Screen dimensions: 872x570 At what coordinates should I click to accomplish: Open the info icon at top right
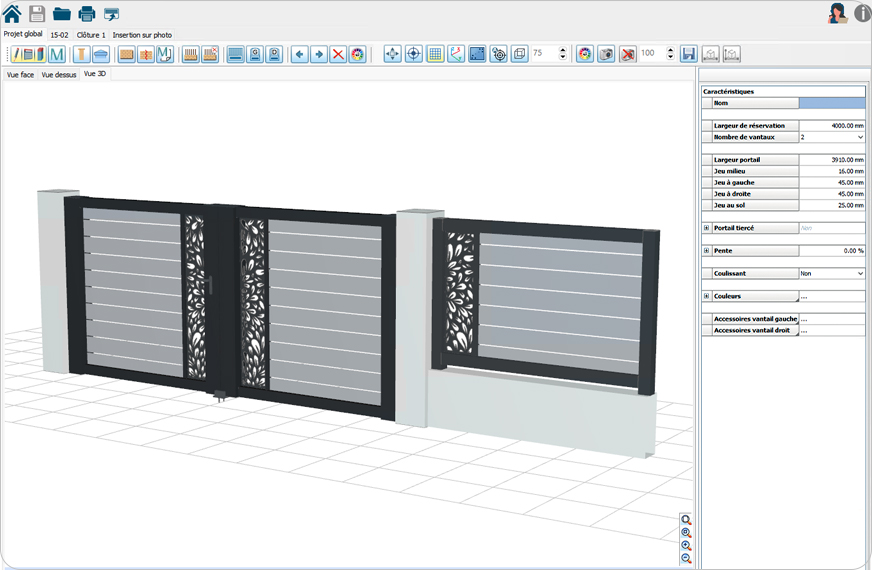pyautogui.click(x=862, y=13)
